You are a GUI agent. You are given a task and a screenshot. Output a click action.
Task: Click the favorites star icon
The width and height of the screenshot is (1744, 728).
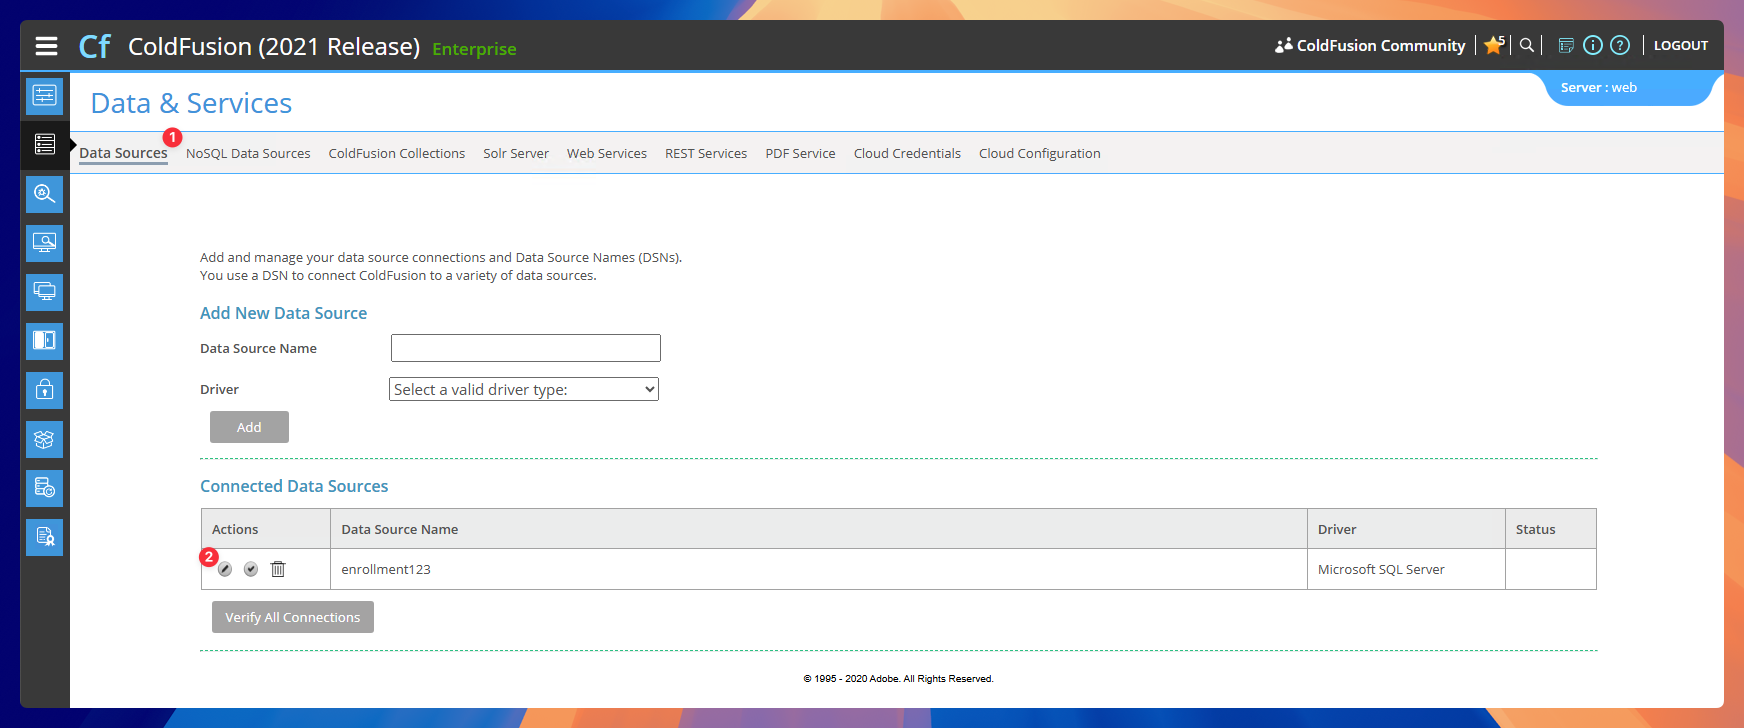coord(1494,45)
